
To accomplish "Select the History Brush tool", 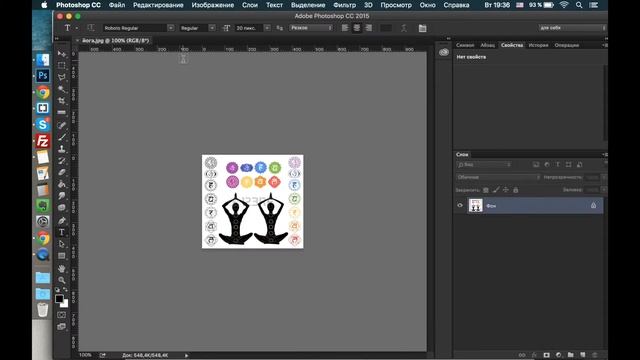I will click(x=62, y=161).
